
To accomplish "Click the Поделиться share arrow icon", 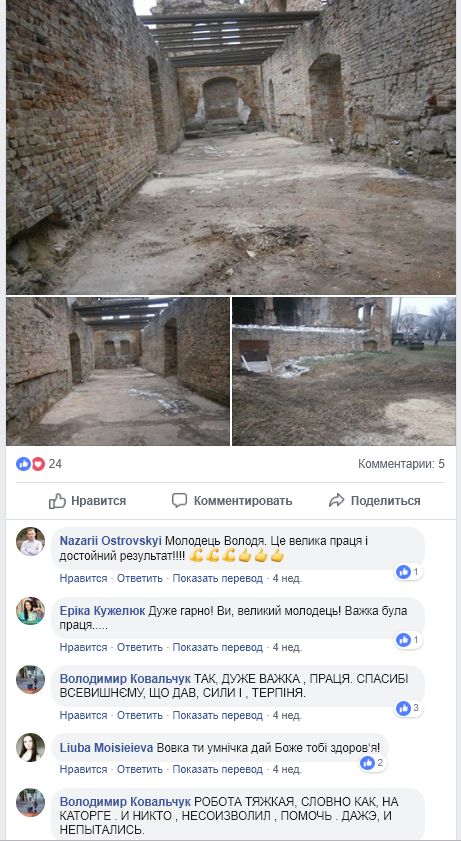I will (337, 501).
